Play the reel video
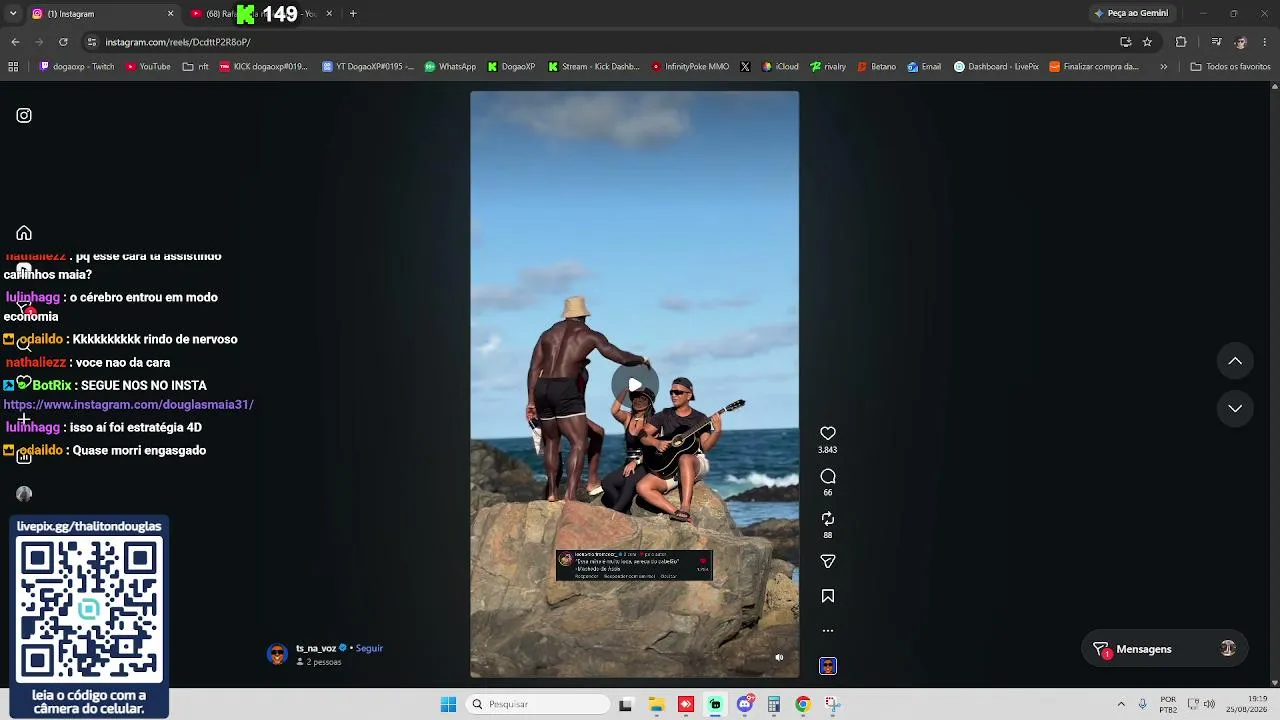The height and width of the screenshot is (720, 1280). (635, 385)
